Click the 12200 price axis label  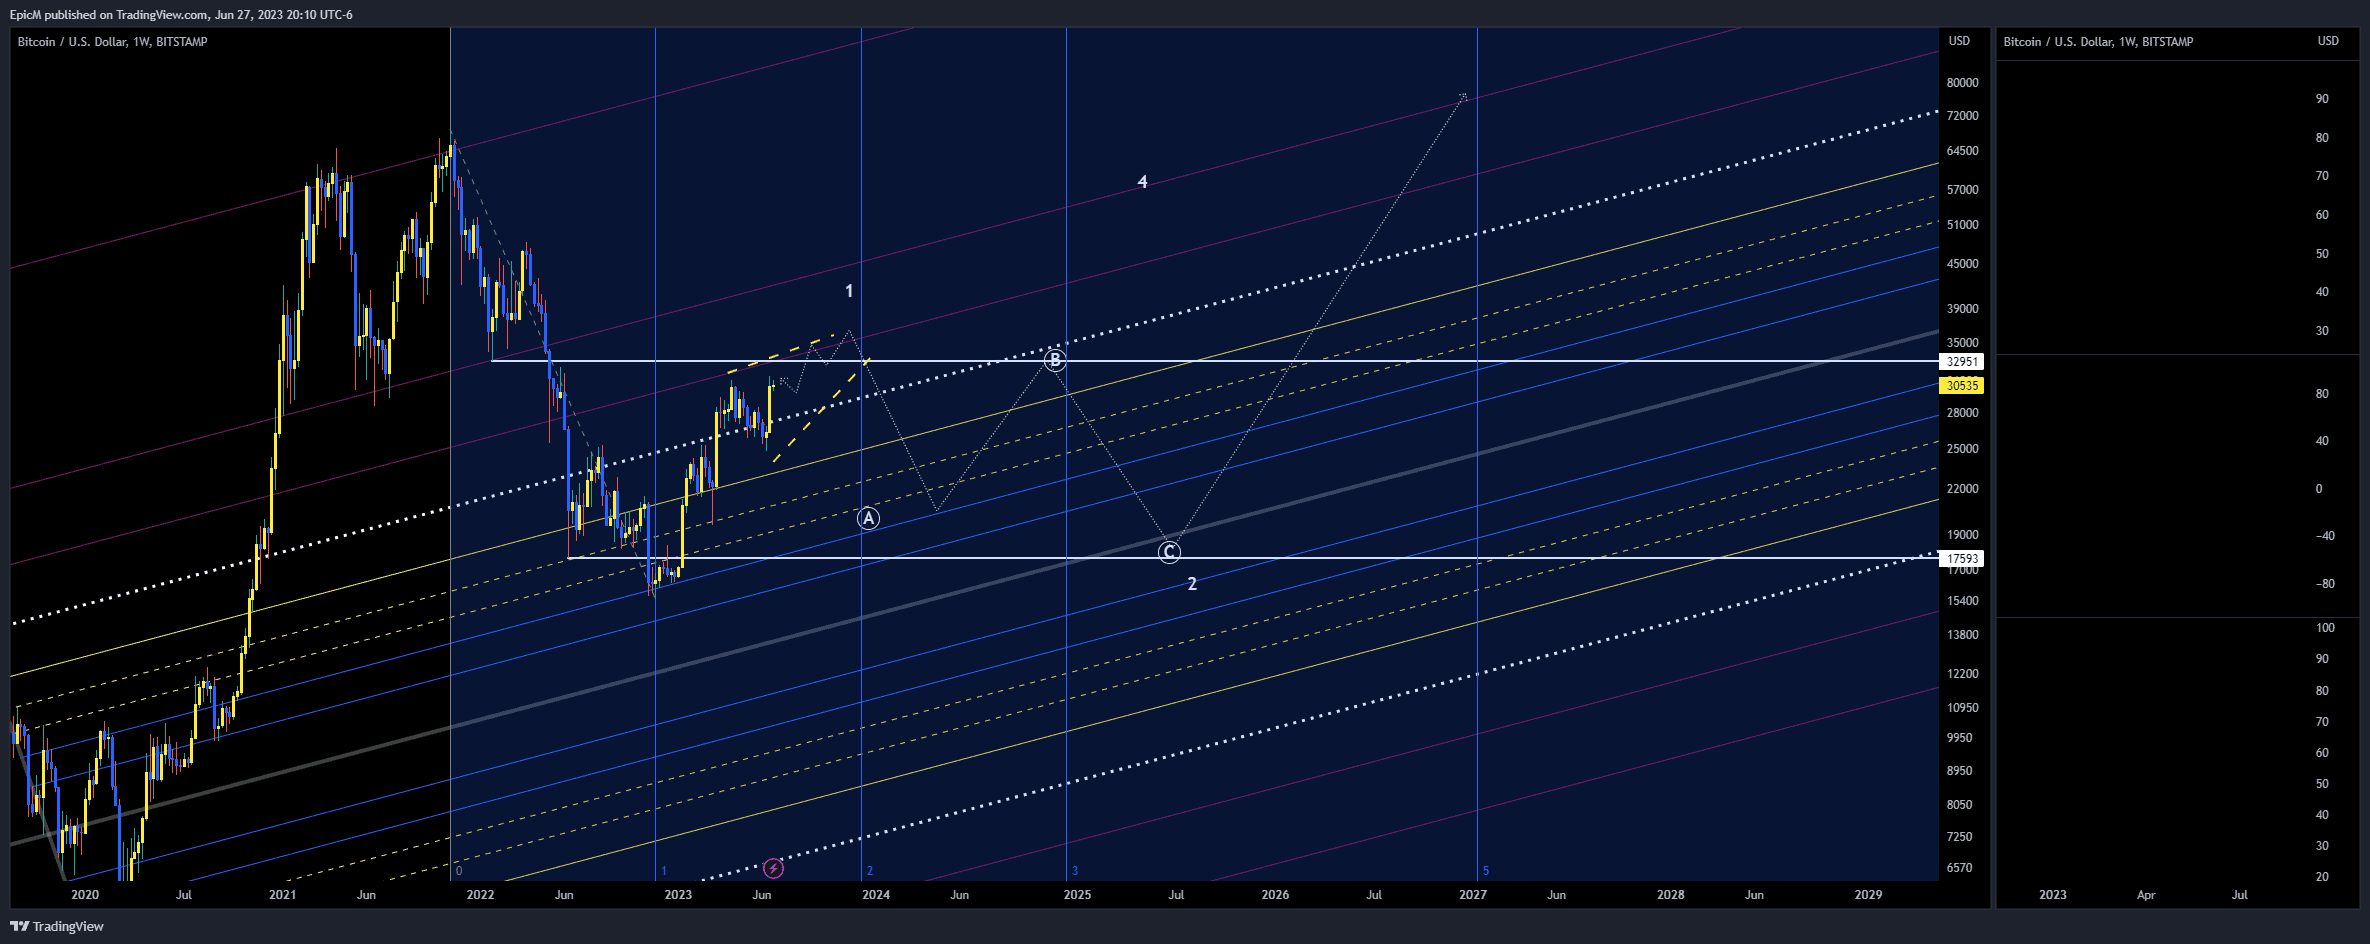coord(1962,674)
